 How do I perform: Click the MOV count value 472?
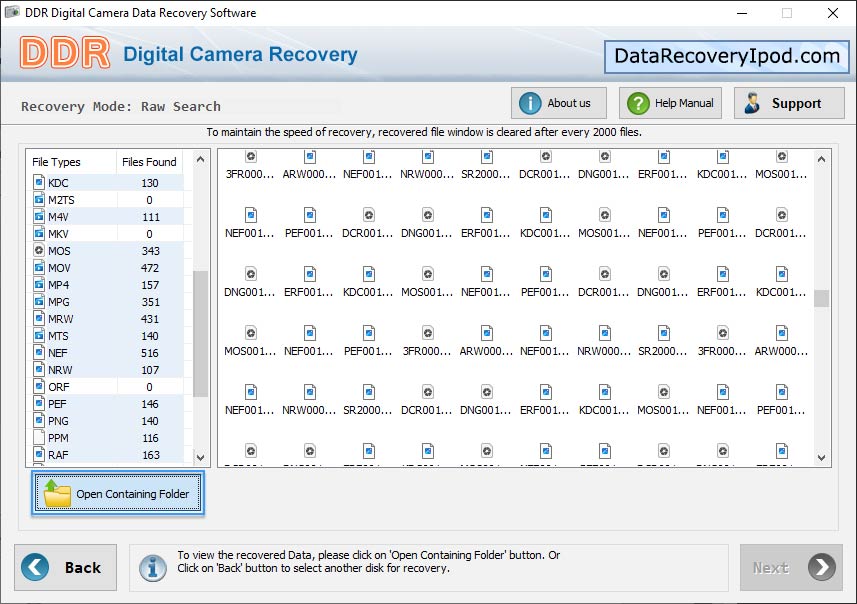click(x=150, y=268)
